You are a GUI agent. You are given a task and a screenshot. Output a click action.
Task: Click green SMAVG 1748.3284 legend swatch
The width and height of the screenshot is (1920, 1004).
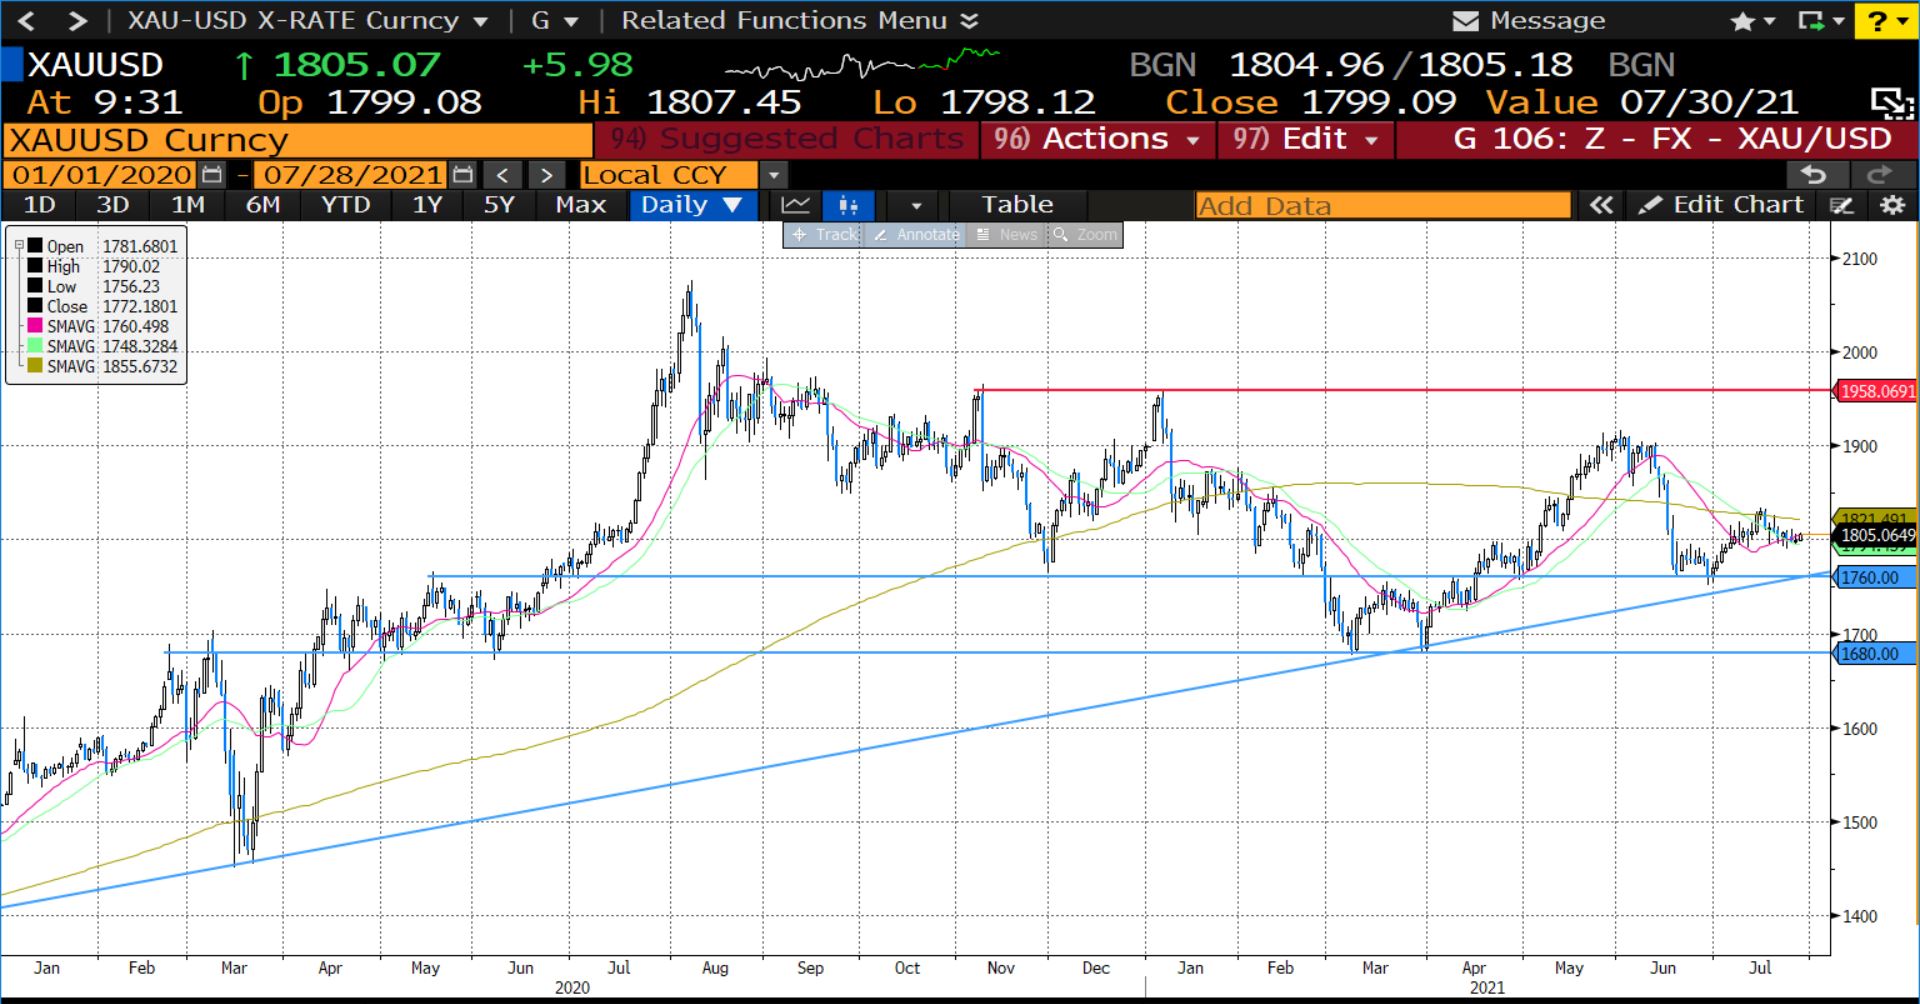(x=35, y=346)
